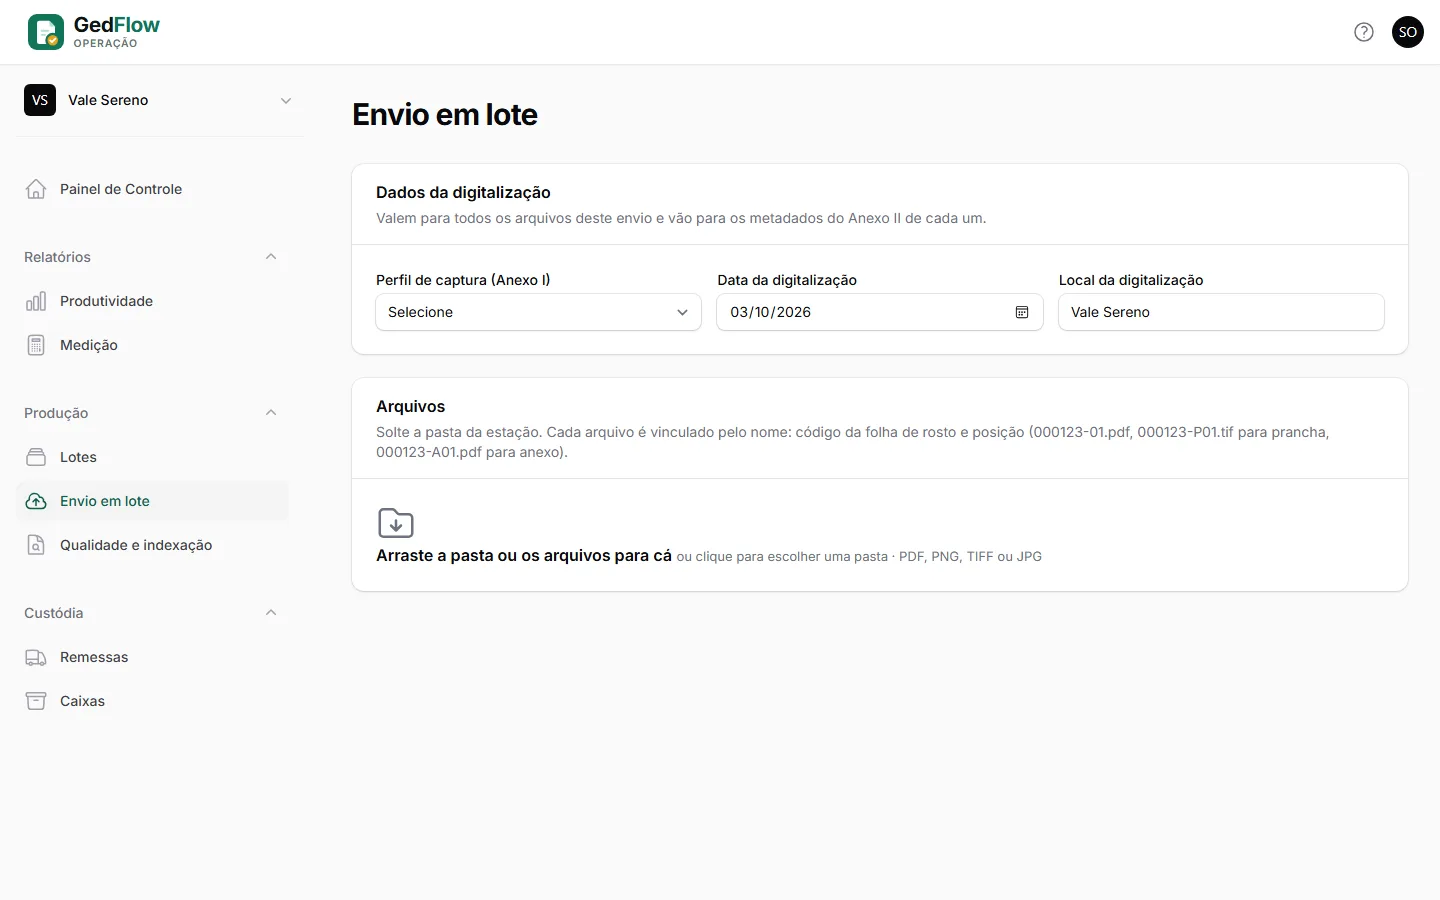Screen dimensions: 1440x900
Task: Click 'Arraste a pasta ou os arquivos para cá'
Action: coord(524,555)
